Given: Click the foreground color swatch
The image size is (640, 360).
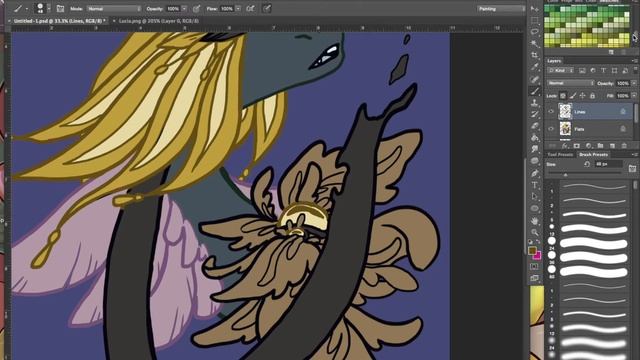Looking at the screenshot, I should point(532,251).
